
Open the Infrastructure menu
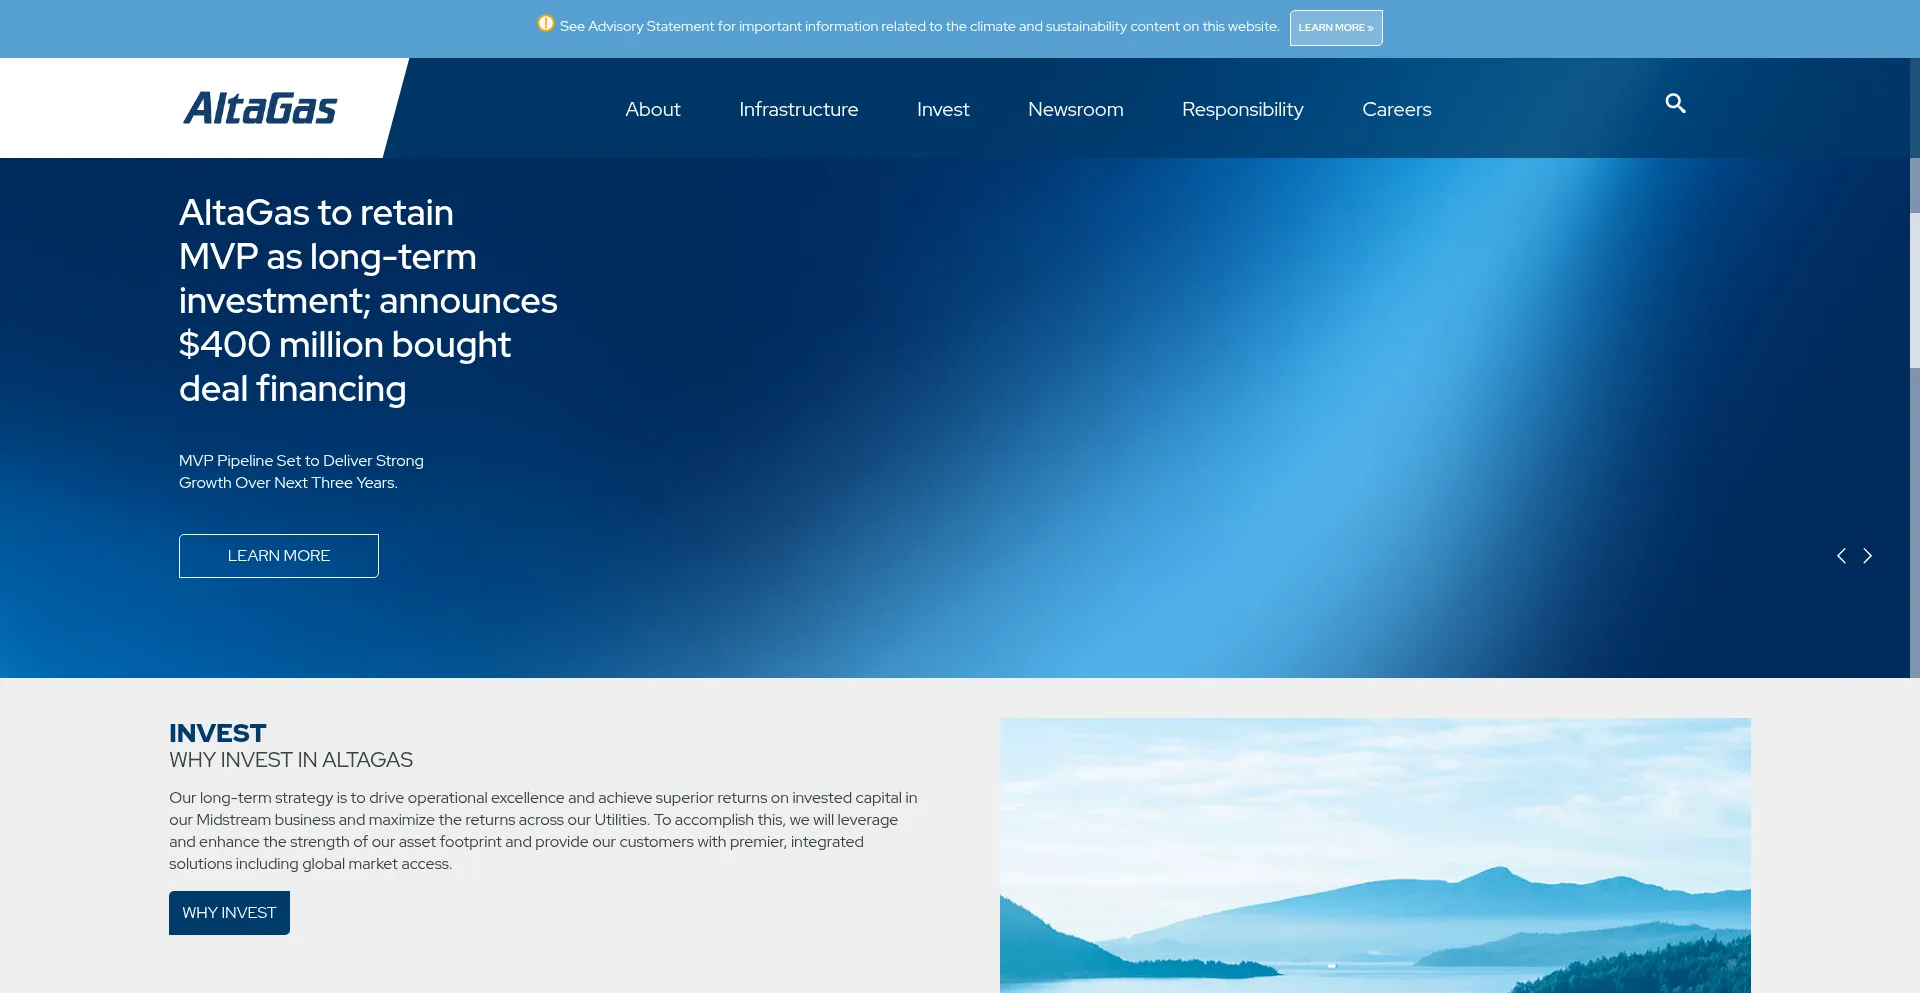coord(798,109)
